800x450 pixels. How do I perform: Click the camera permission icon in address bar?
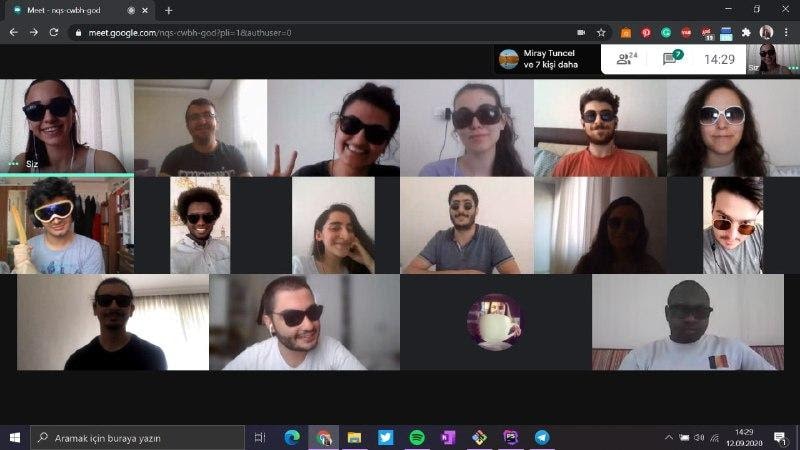[x=581, y=32]
